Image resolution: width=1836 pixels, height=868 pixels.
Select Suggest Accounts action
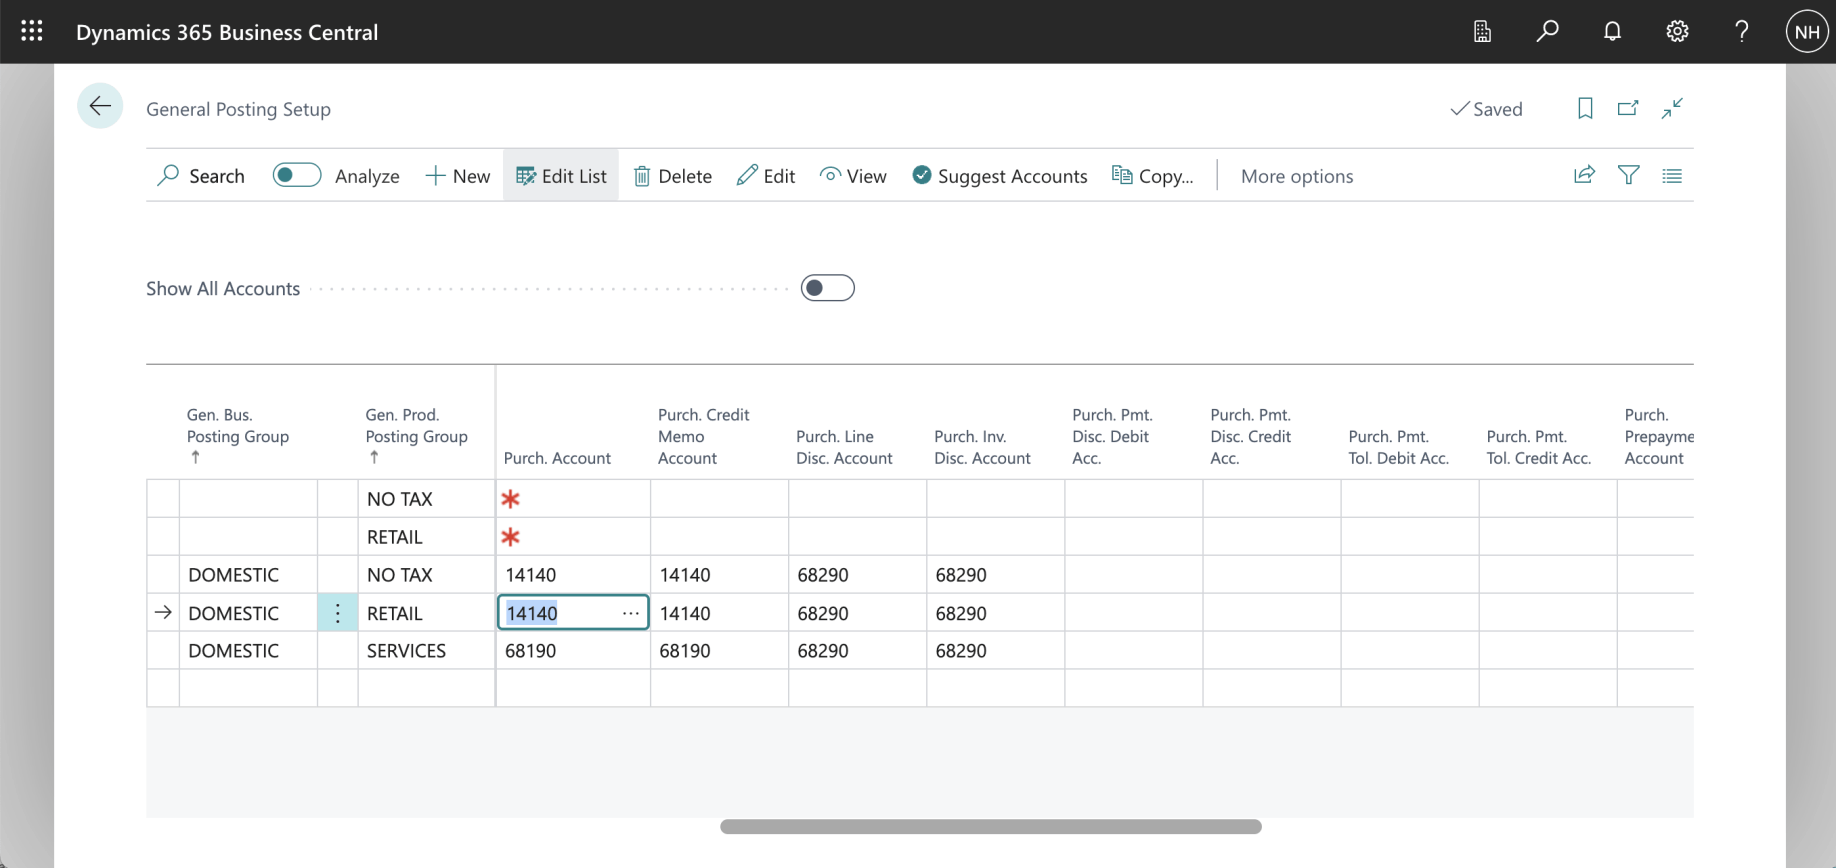click(x=999, y=176)
